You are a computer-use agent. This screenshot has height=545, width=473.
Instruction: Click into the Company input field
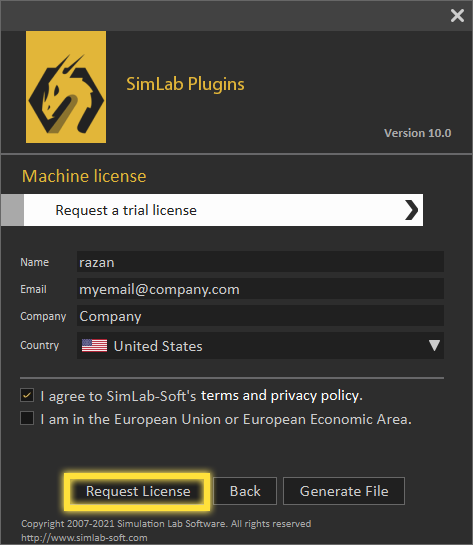click(x=260, y=316)
